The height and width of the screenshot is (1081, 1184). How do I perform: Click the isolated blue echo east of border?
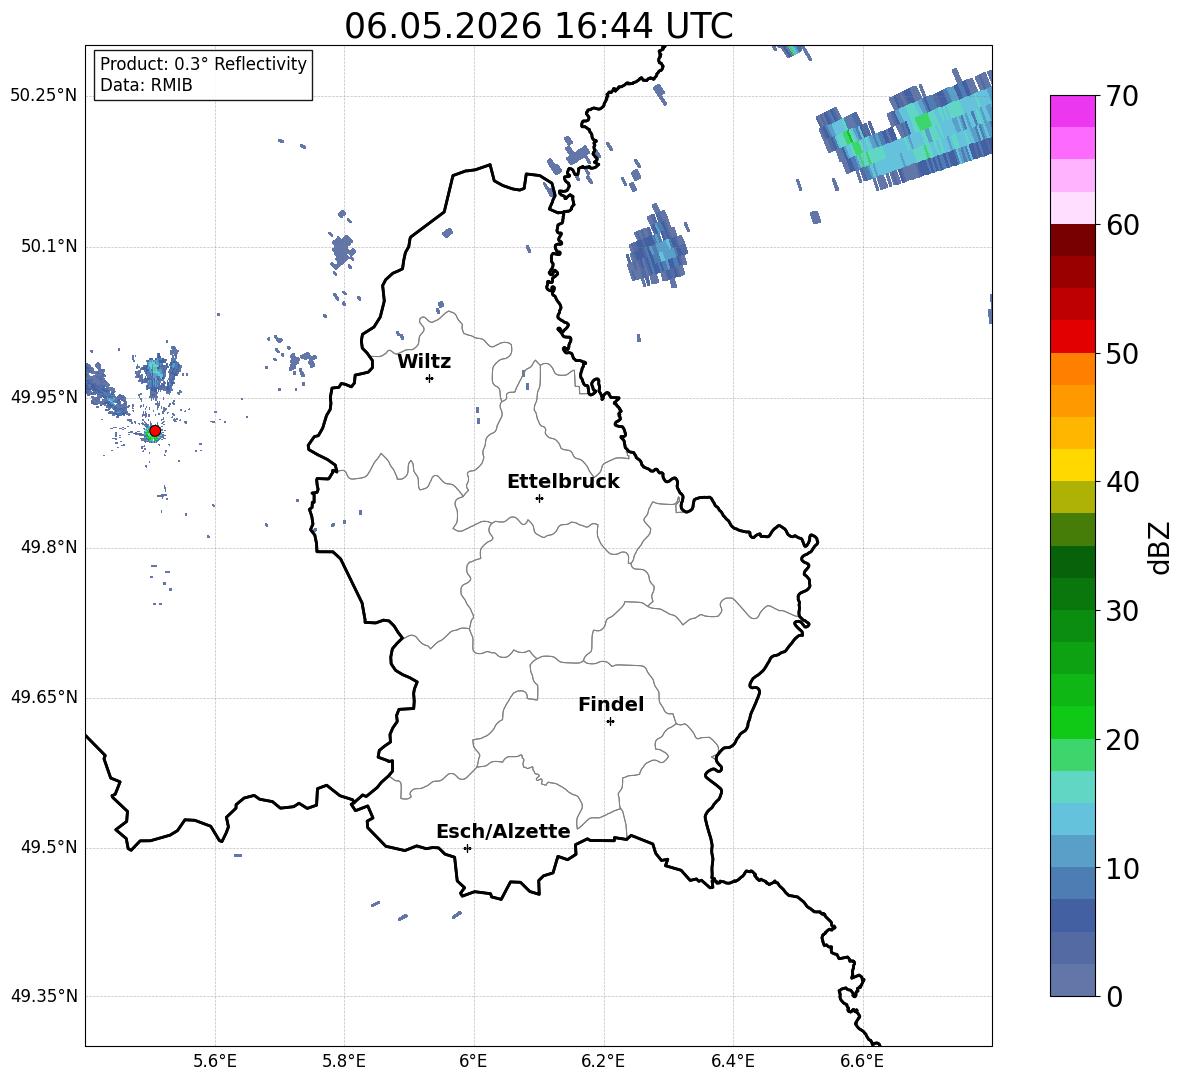click(x=657, y=247)
